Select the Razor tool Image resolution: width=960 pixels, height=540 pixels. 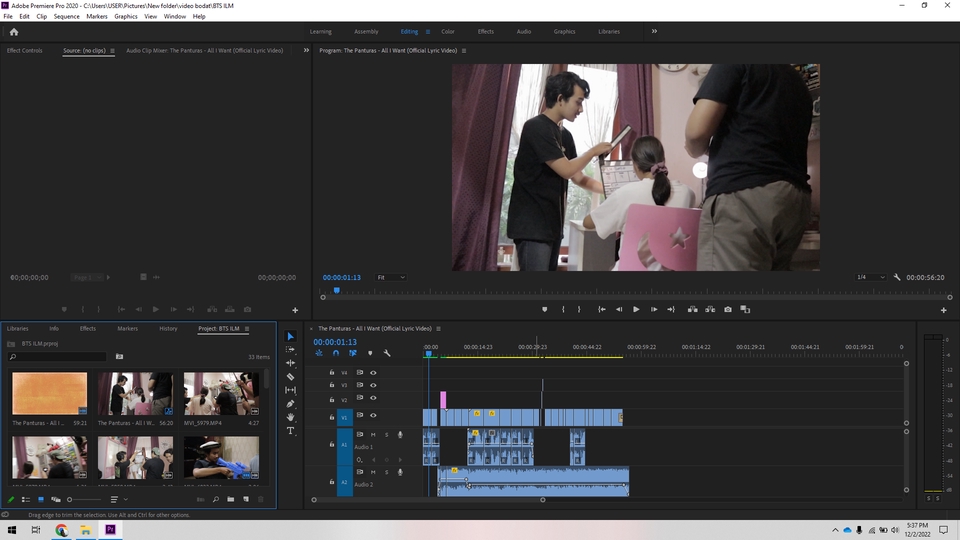(290, 377)
